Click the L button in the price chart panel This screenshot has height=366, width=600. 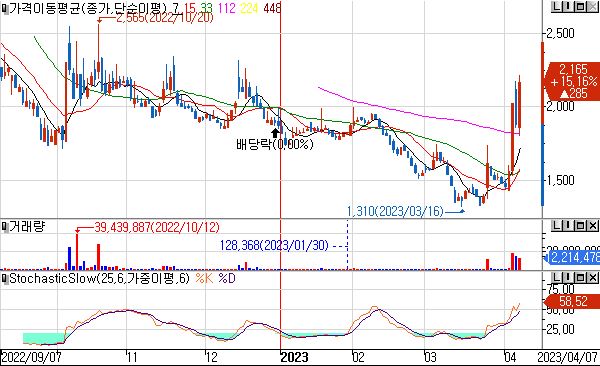tap(556, 7)
